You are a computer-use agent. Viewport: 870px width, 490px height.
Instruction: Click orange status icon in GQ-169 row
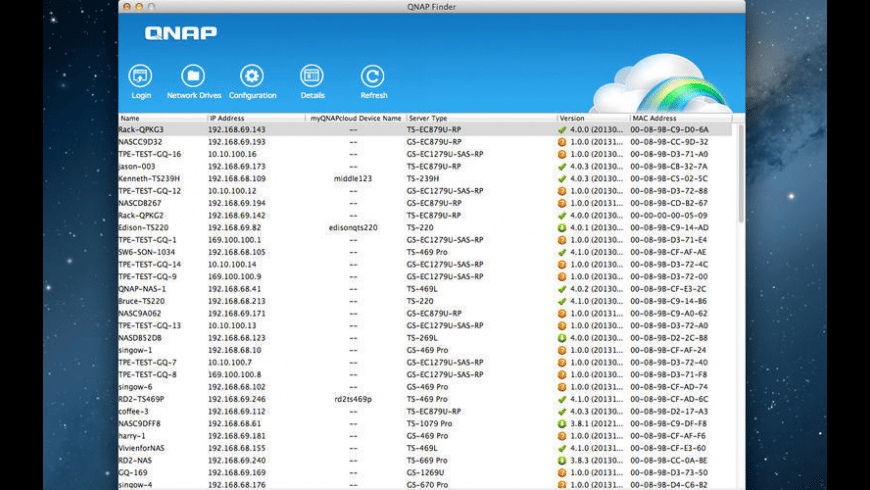coord(562,473)
